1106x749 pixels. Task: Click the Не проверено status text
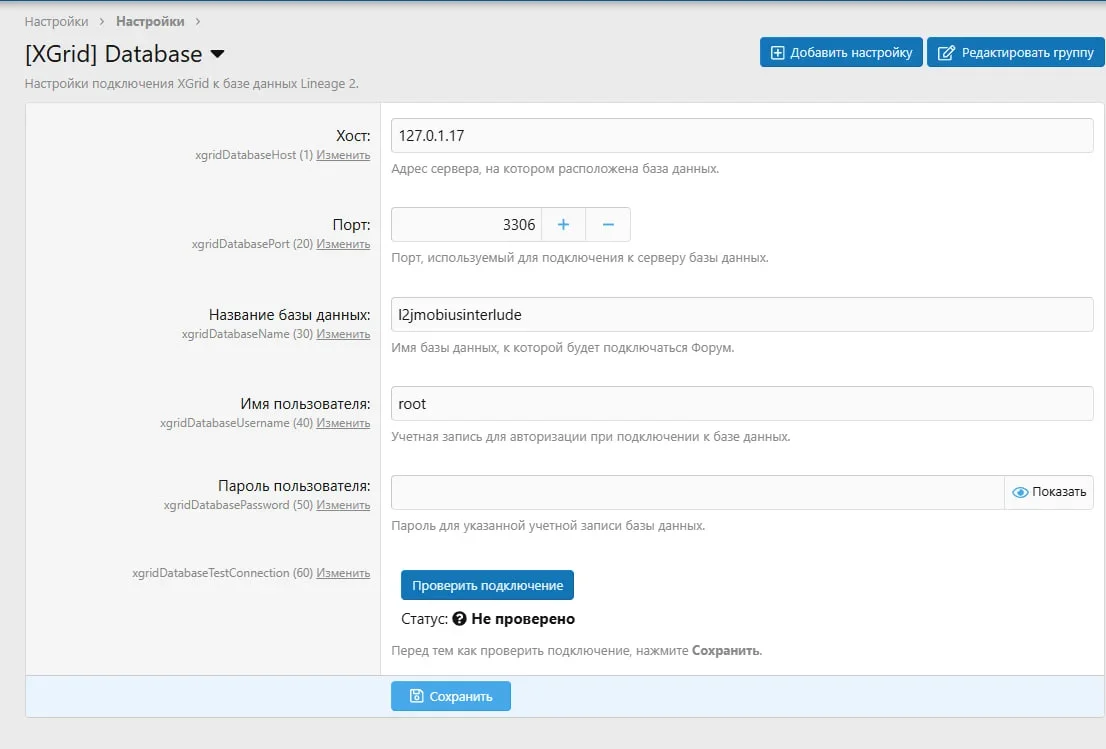point(523,619)
